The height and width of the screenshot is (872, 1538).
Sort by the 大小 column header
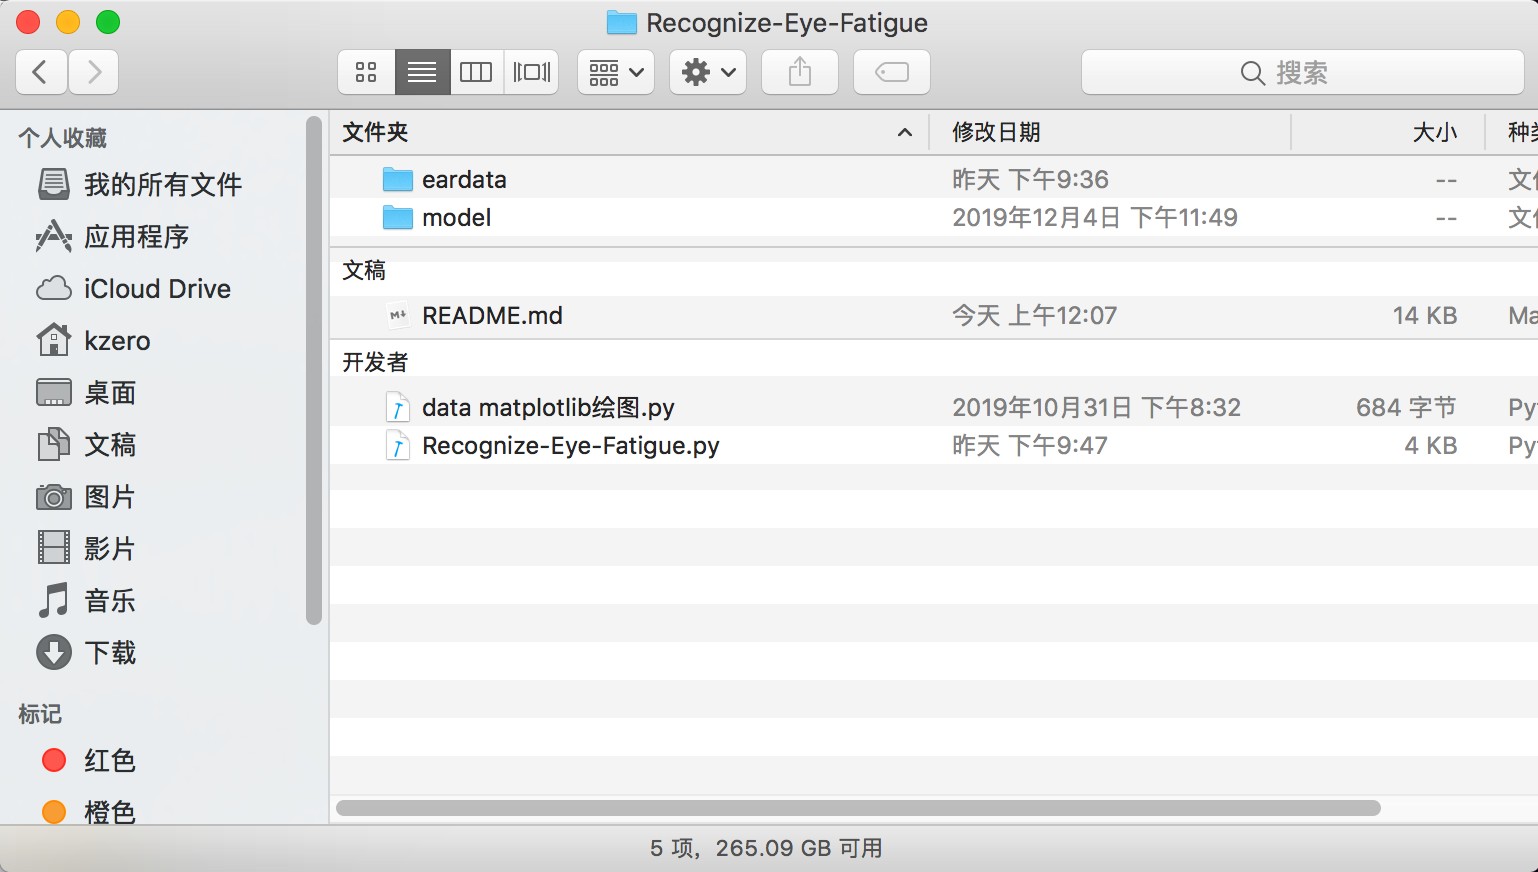[x=1387, y=132]
